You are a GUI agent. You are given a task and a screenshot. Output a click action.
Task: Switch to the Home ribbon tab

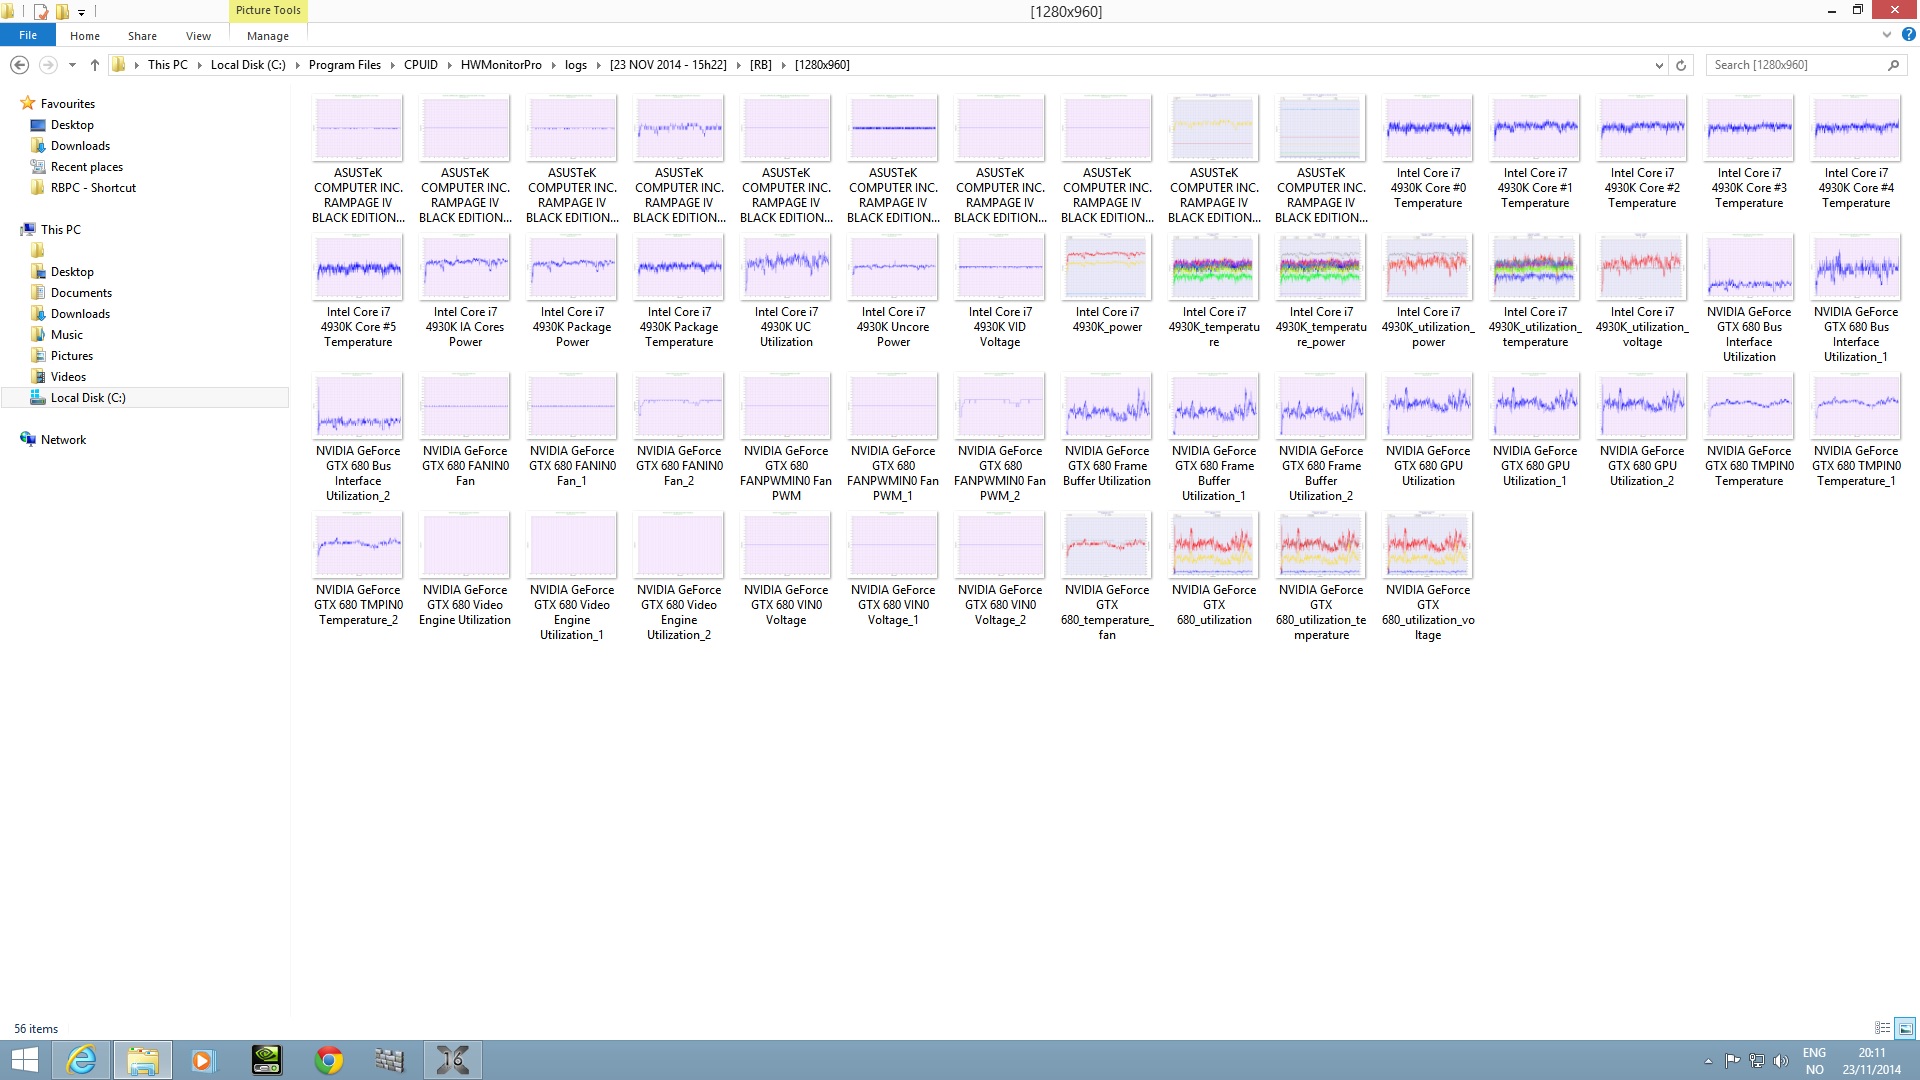[x=85, y=36]
